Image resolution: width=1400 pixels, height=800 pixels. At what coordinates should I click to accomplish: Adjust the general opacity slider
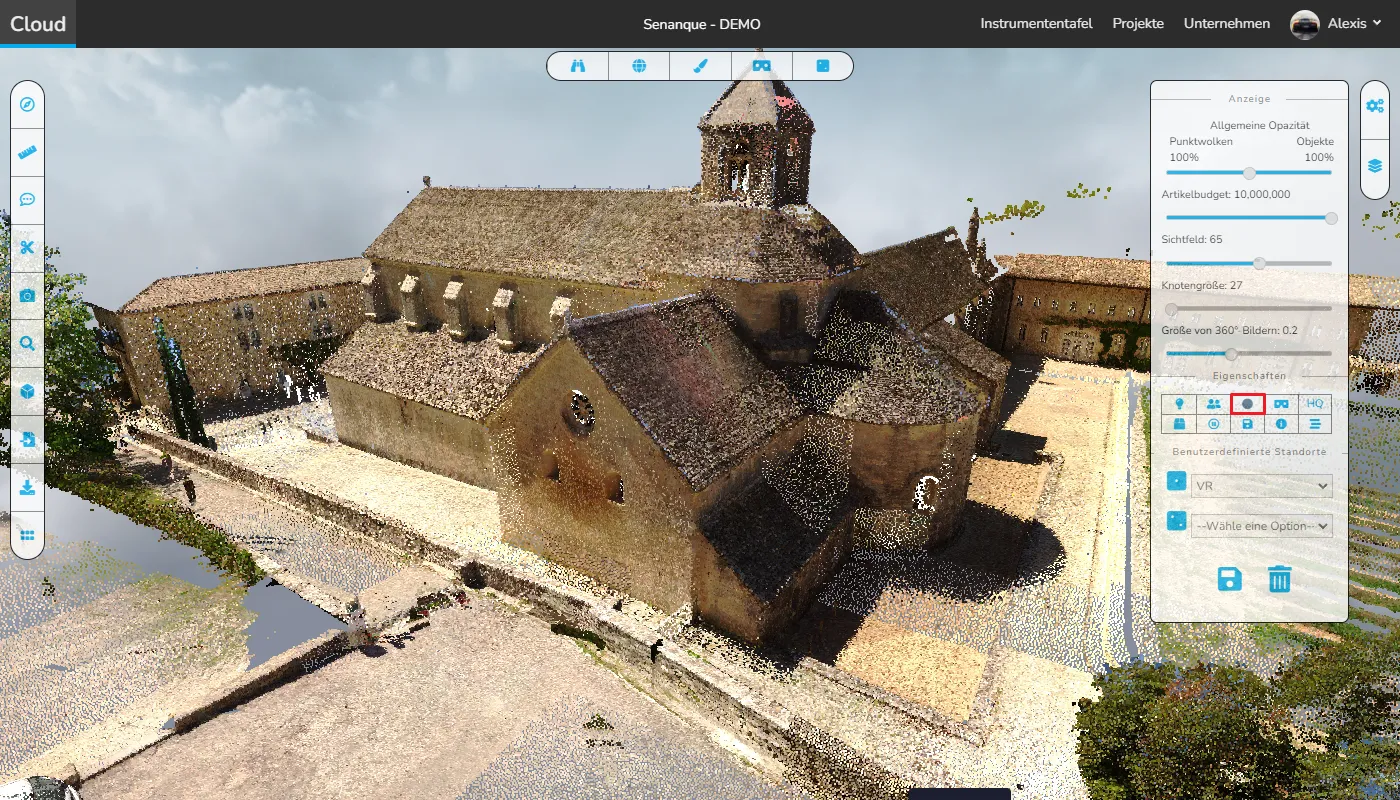(x=1249, y=172)
